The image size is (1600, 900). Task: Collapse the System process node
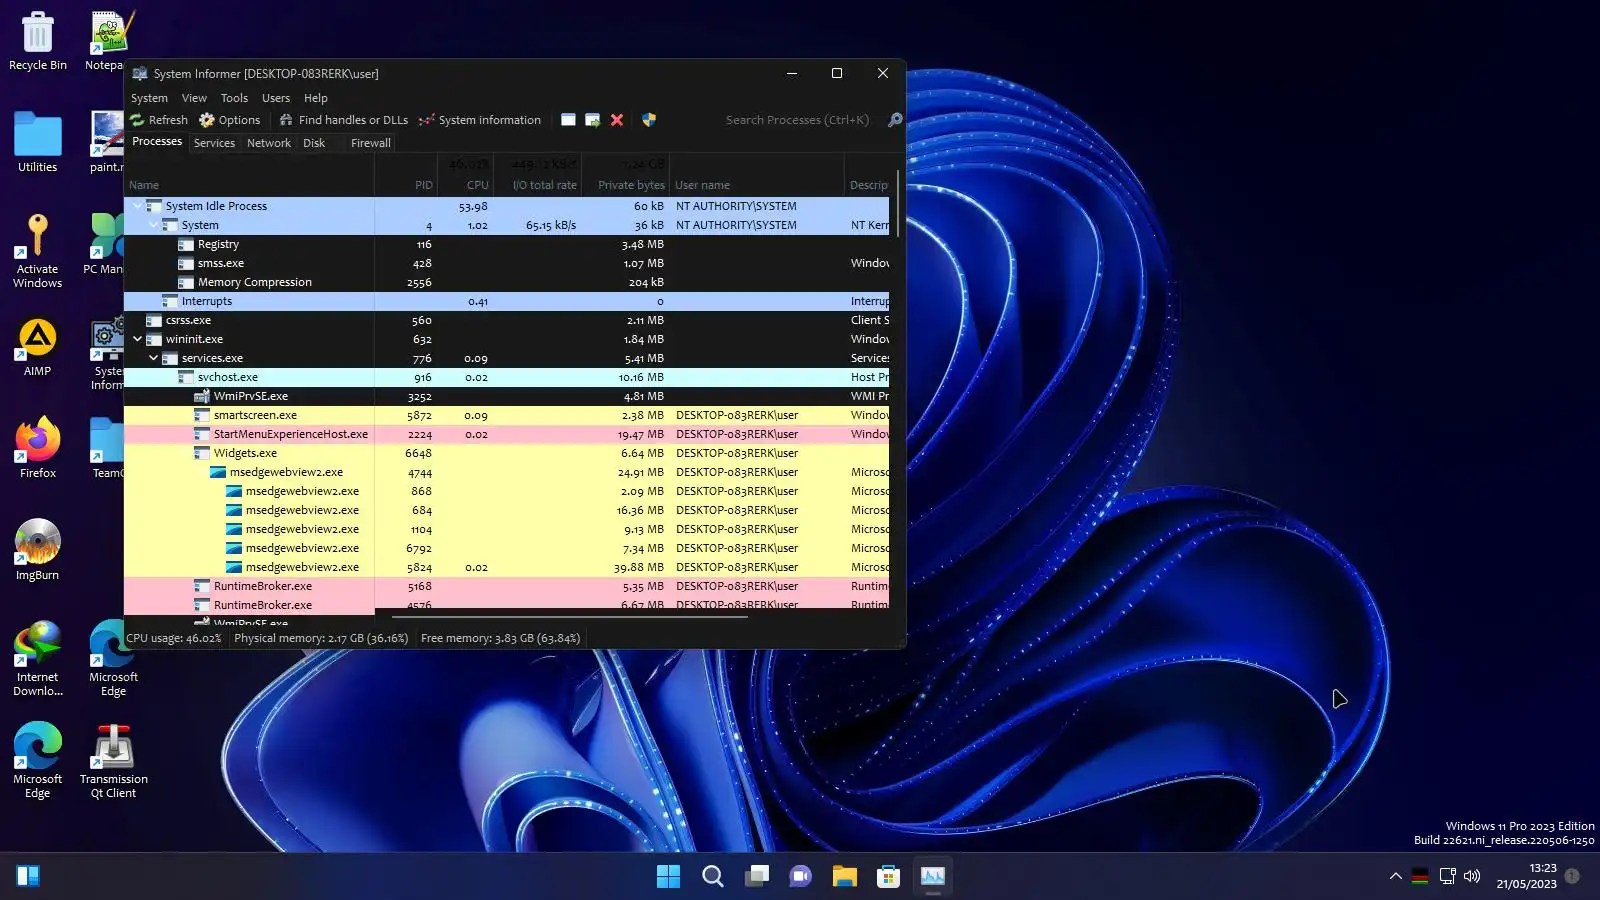(x=154, y=225)
